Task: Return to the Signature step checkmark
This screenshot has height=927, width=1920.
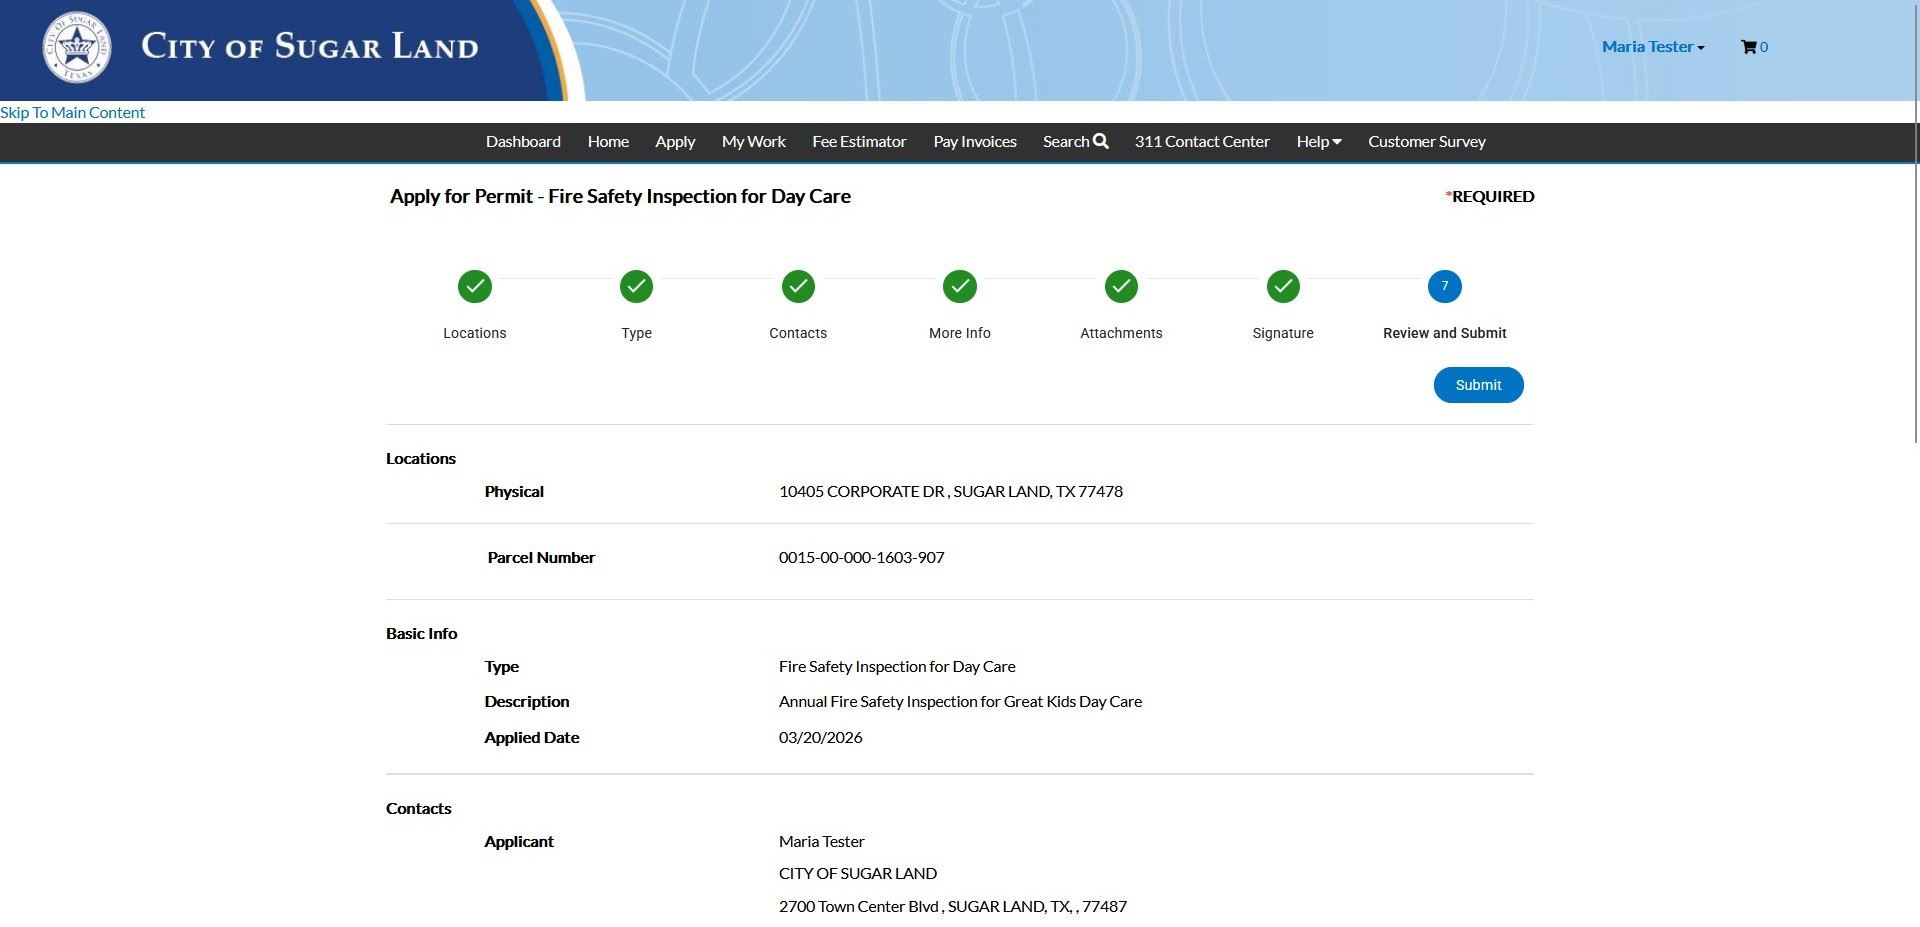Action: 1283,287
